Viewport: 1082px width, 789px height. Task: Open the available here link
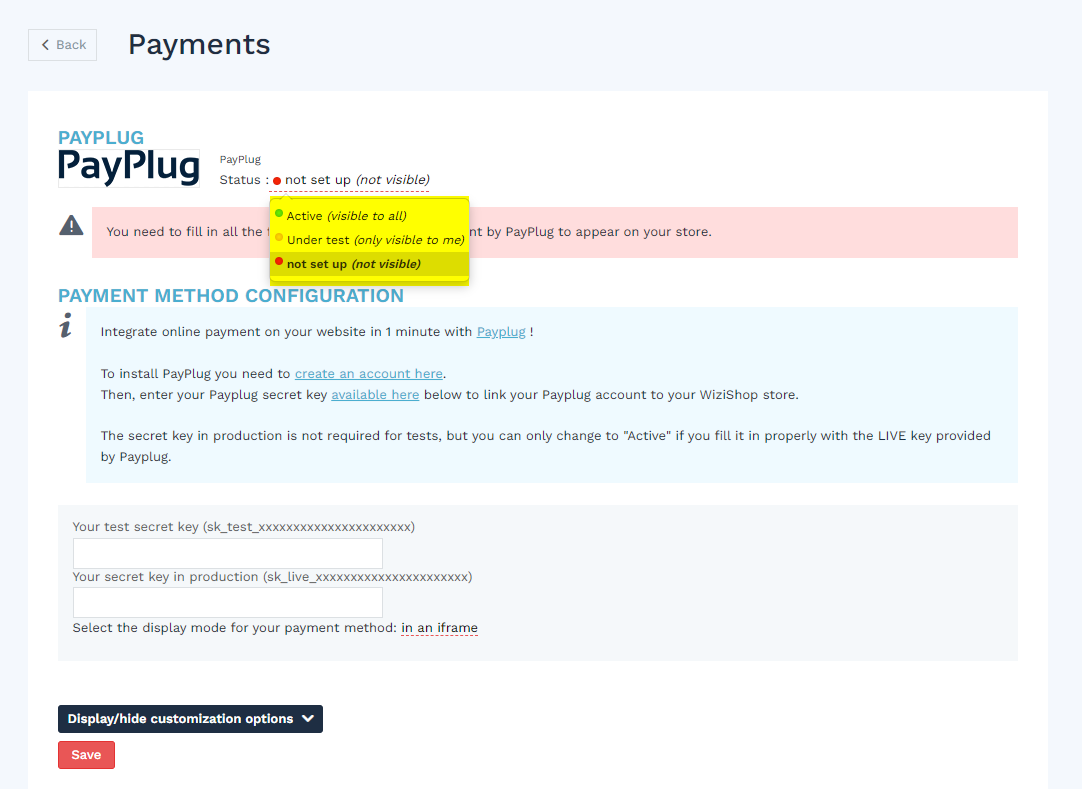[x=375, y=395]
